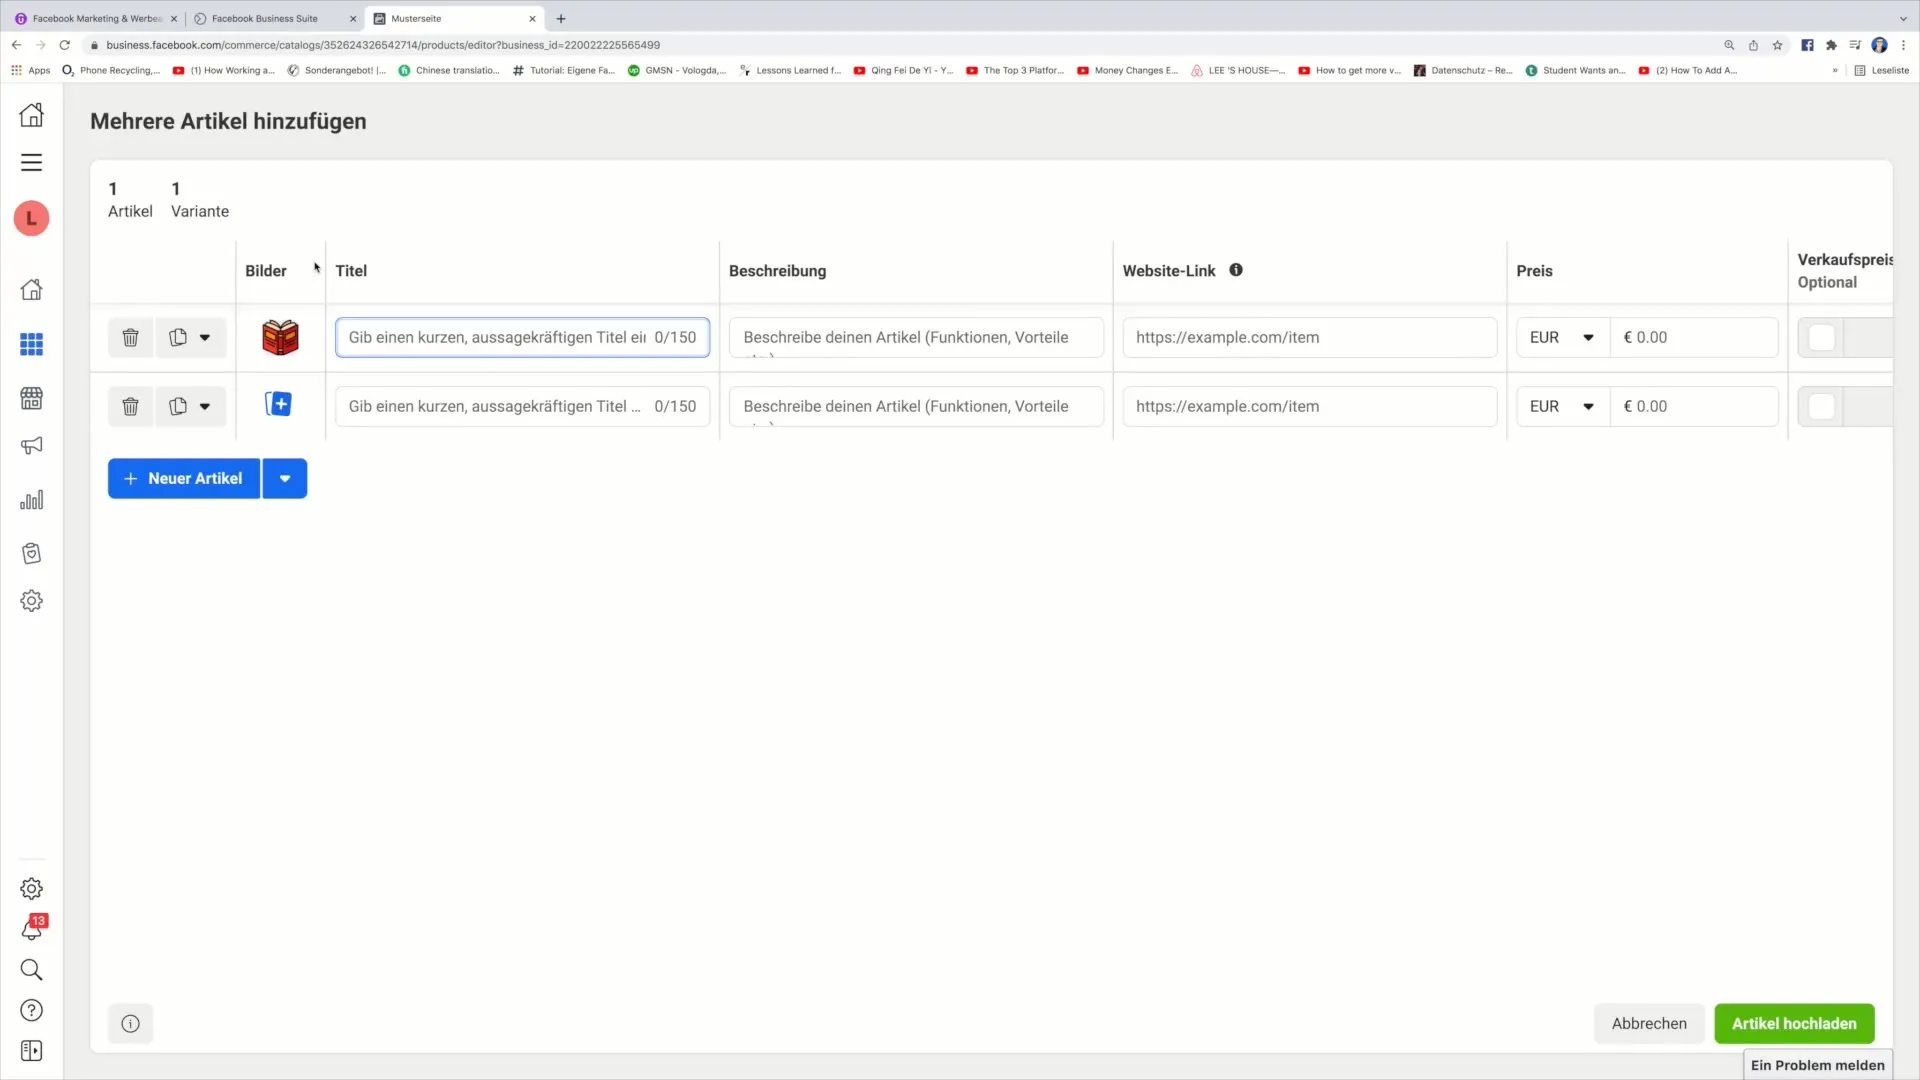Click first row Beschreibung field
The image size is (1920, 1080).
point(916,337)
